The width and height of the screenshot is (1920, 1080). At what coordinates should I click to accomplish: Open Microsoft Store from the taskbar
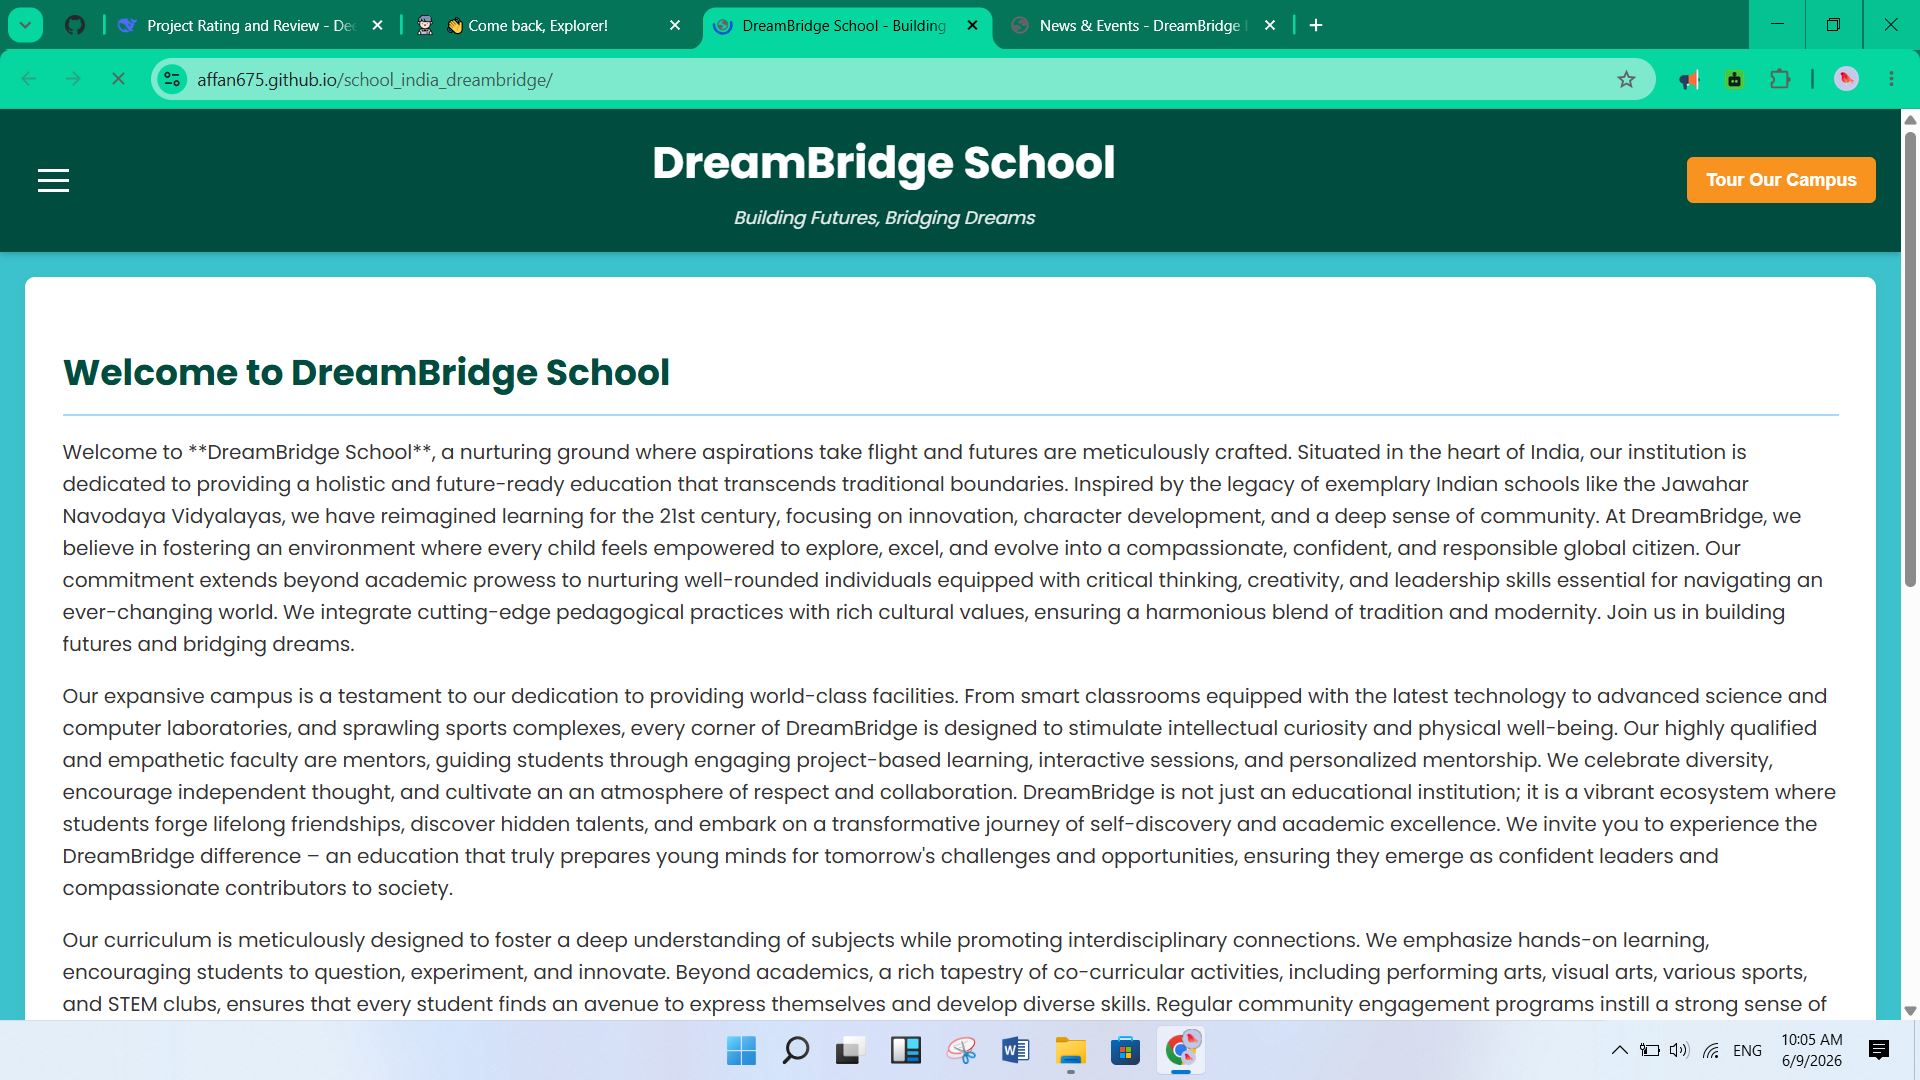pyautogui.click(x=1125, y=1050)
